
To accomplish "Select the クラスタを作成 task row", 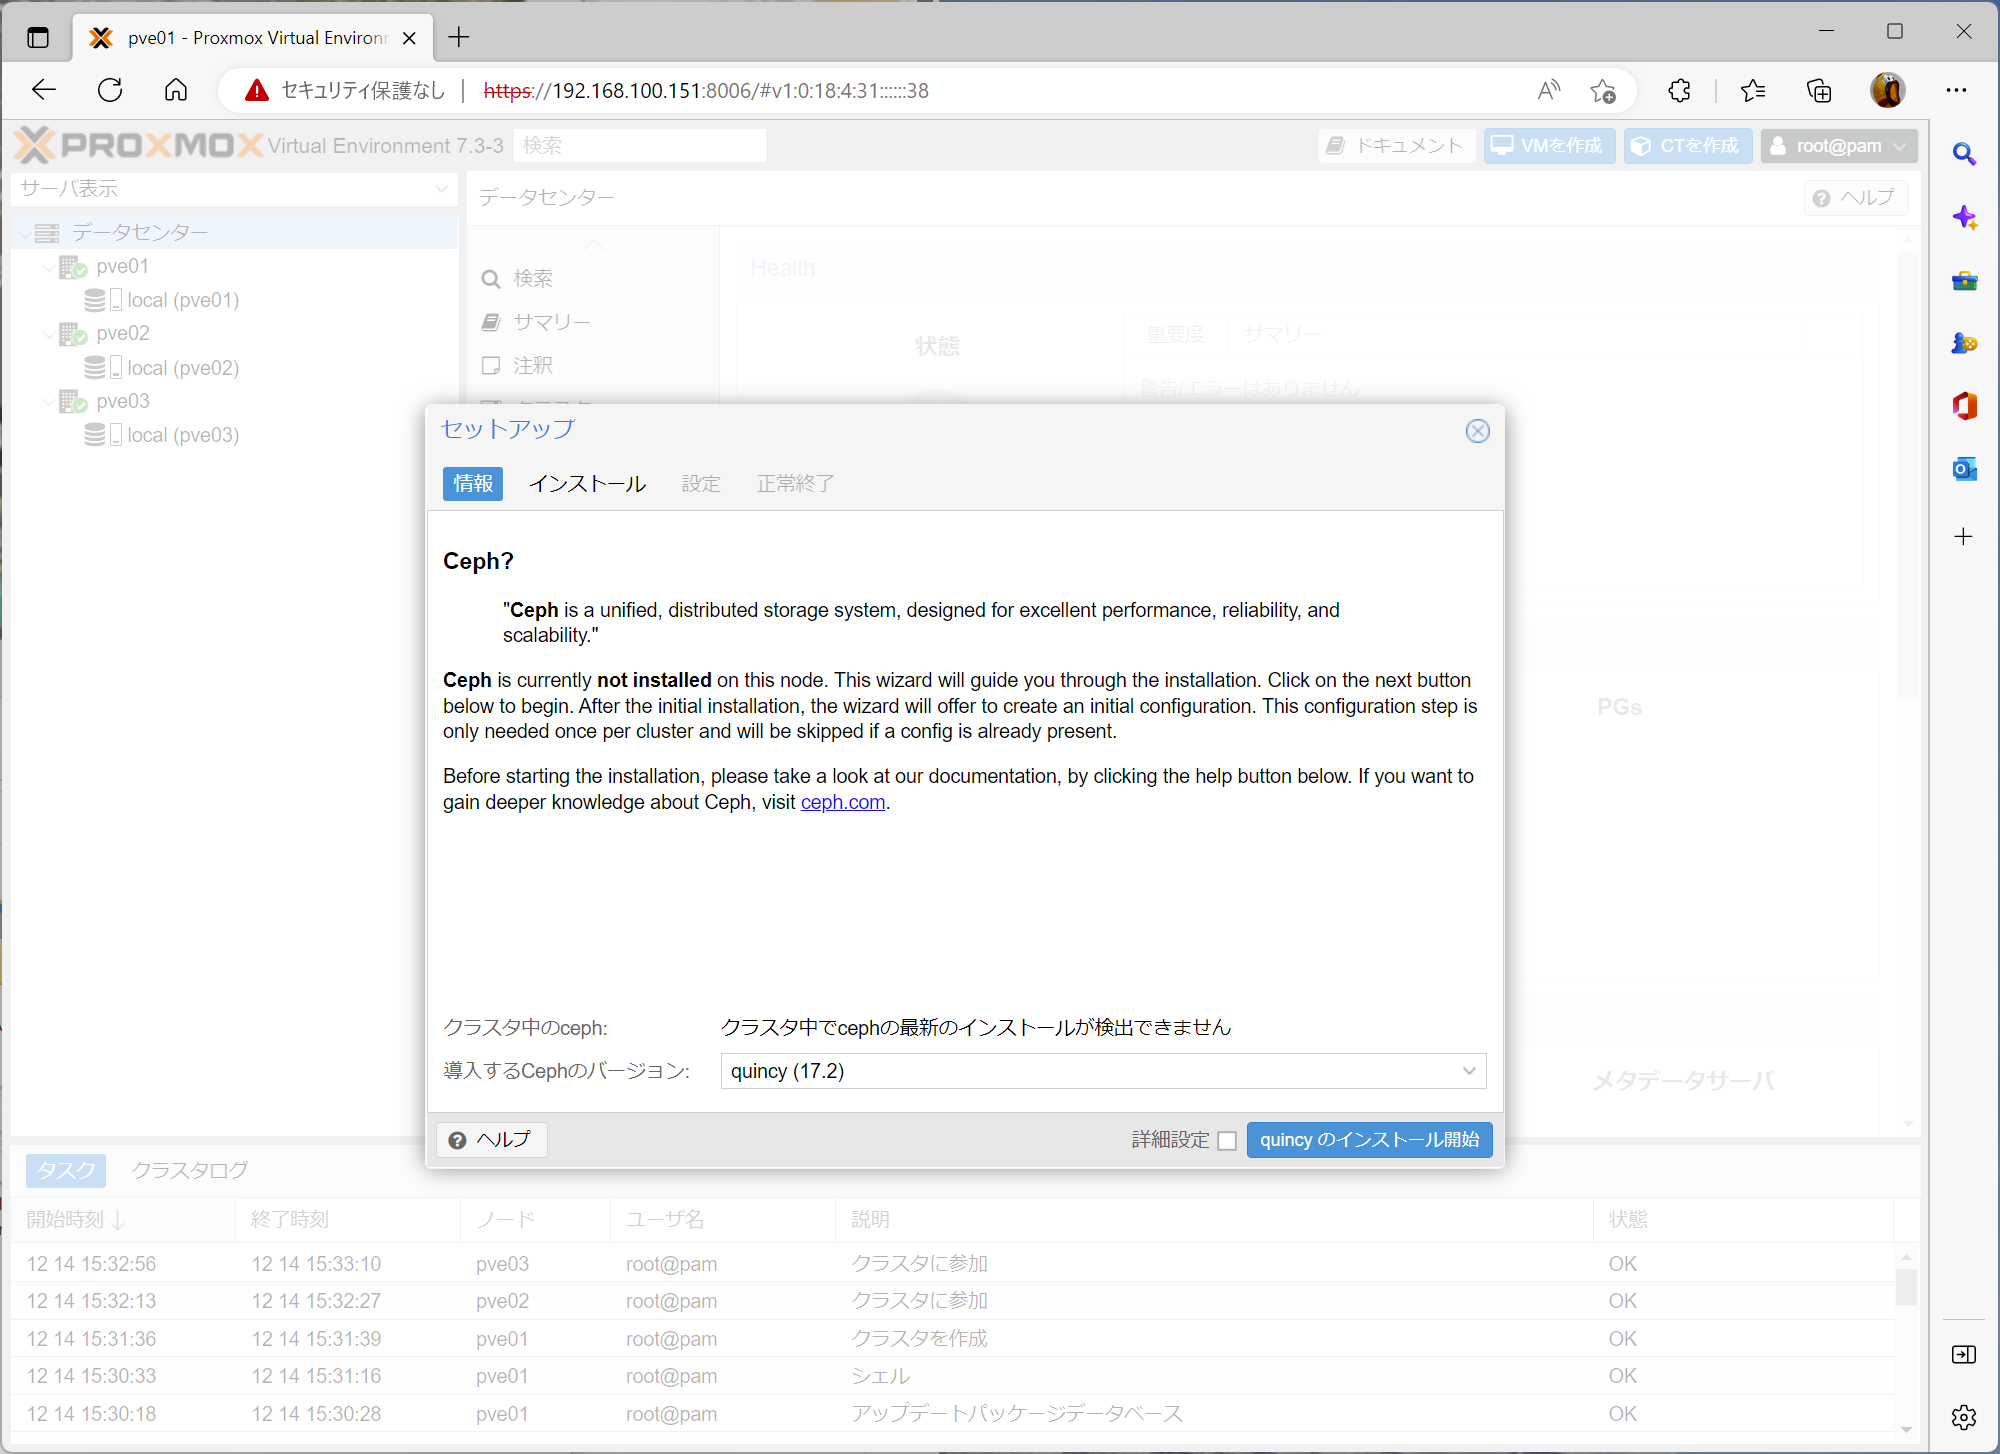I will coord(953,1339).
